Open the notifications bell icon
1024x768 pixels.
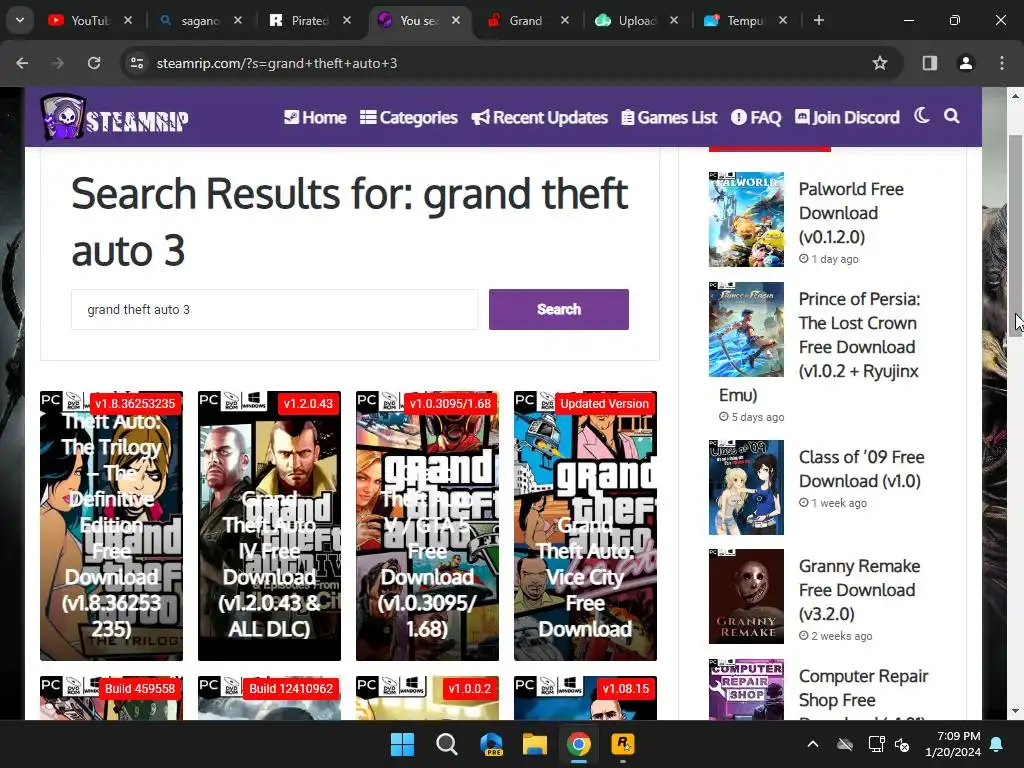click(997, 744)
